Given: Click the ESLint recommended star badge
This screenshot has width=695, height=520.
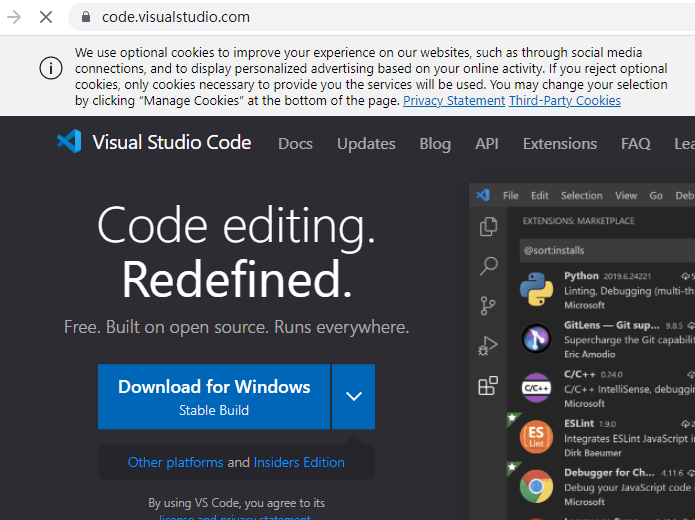Looking at the screenshot, I should pyautogui.click(x=513, y=418).
